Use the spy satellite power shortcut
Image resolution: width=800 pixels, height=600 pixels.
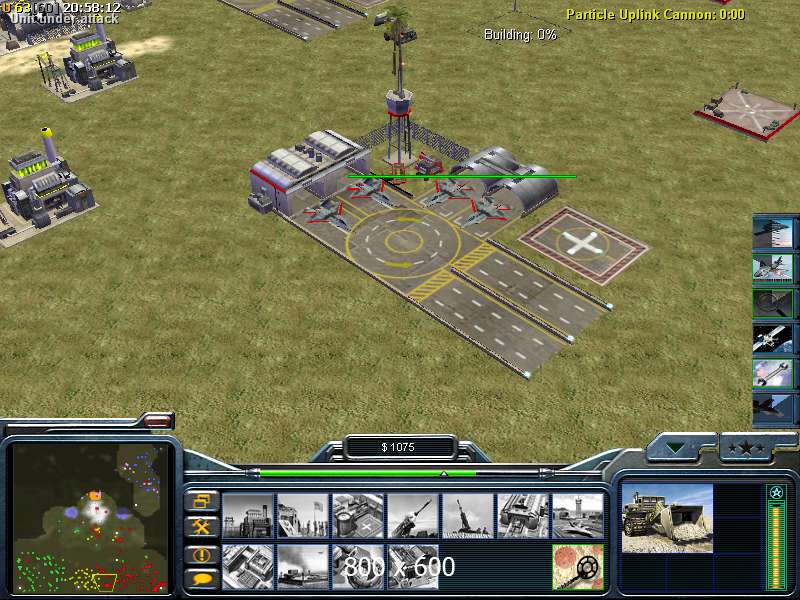click(x=772, y=339)
